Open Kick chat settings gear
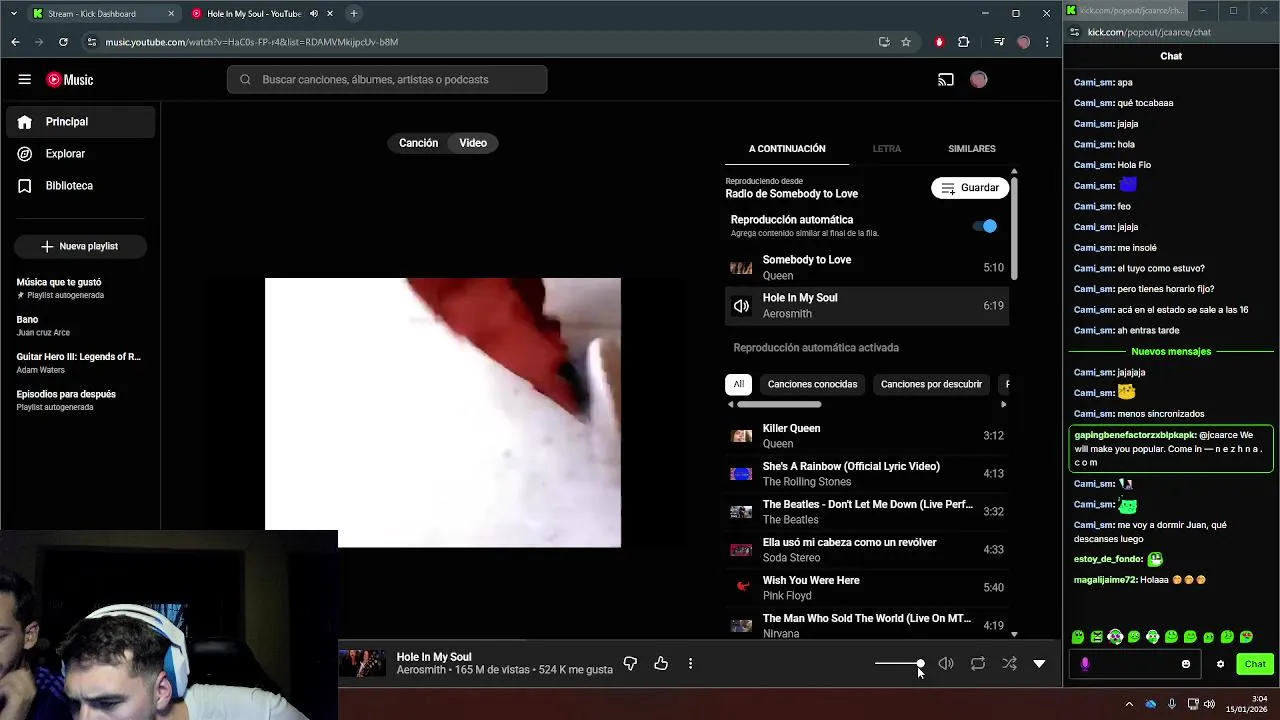Screen dimensions: 1280x720 [x=1220, y=664]
